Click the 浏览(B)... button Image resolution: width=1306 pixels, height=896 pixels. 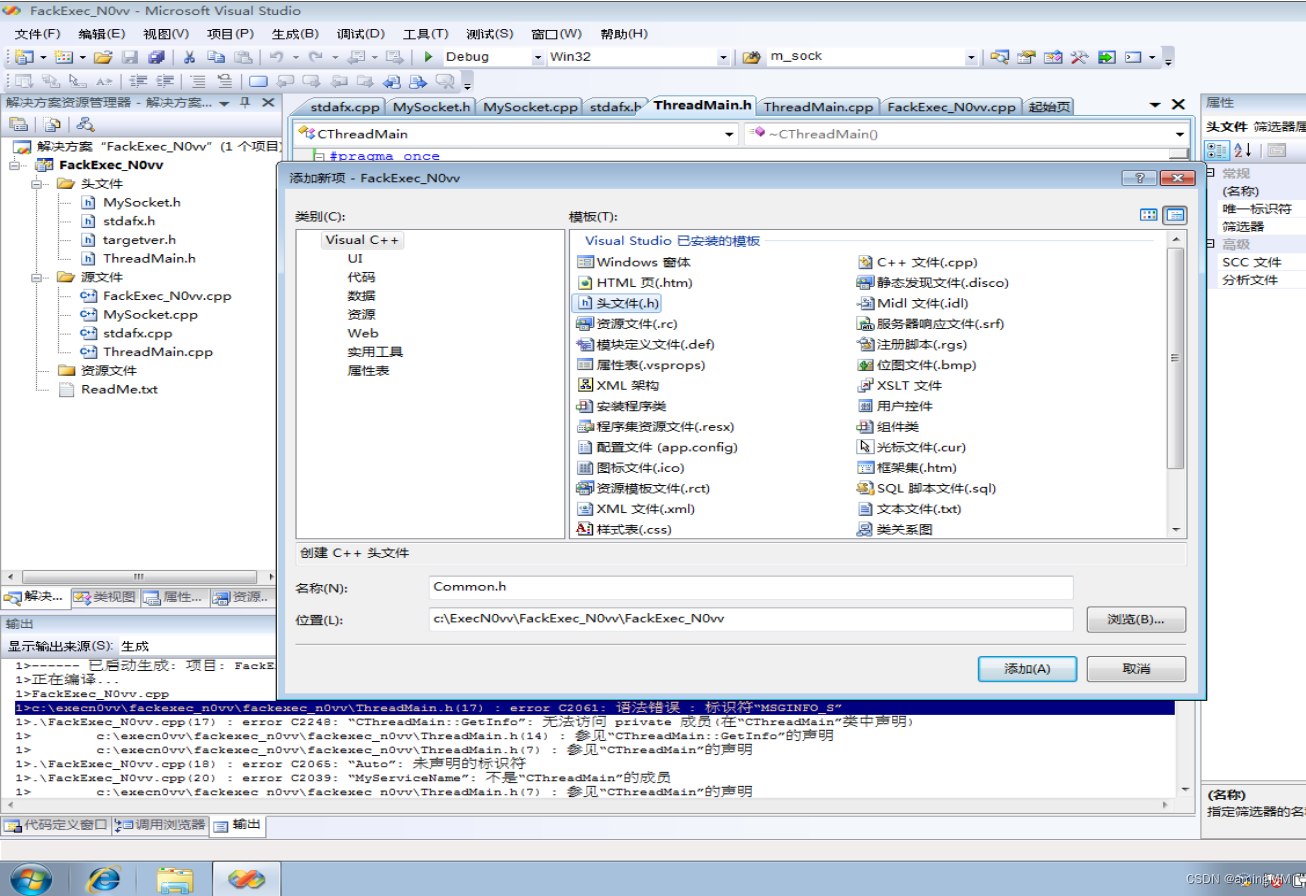click(1136, 619)
